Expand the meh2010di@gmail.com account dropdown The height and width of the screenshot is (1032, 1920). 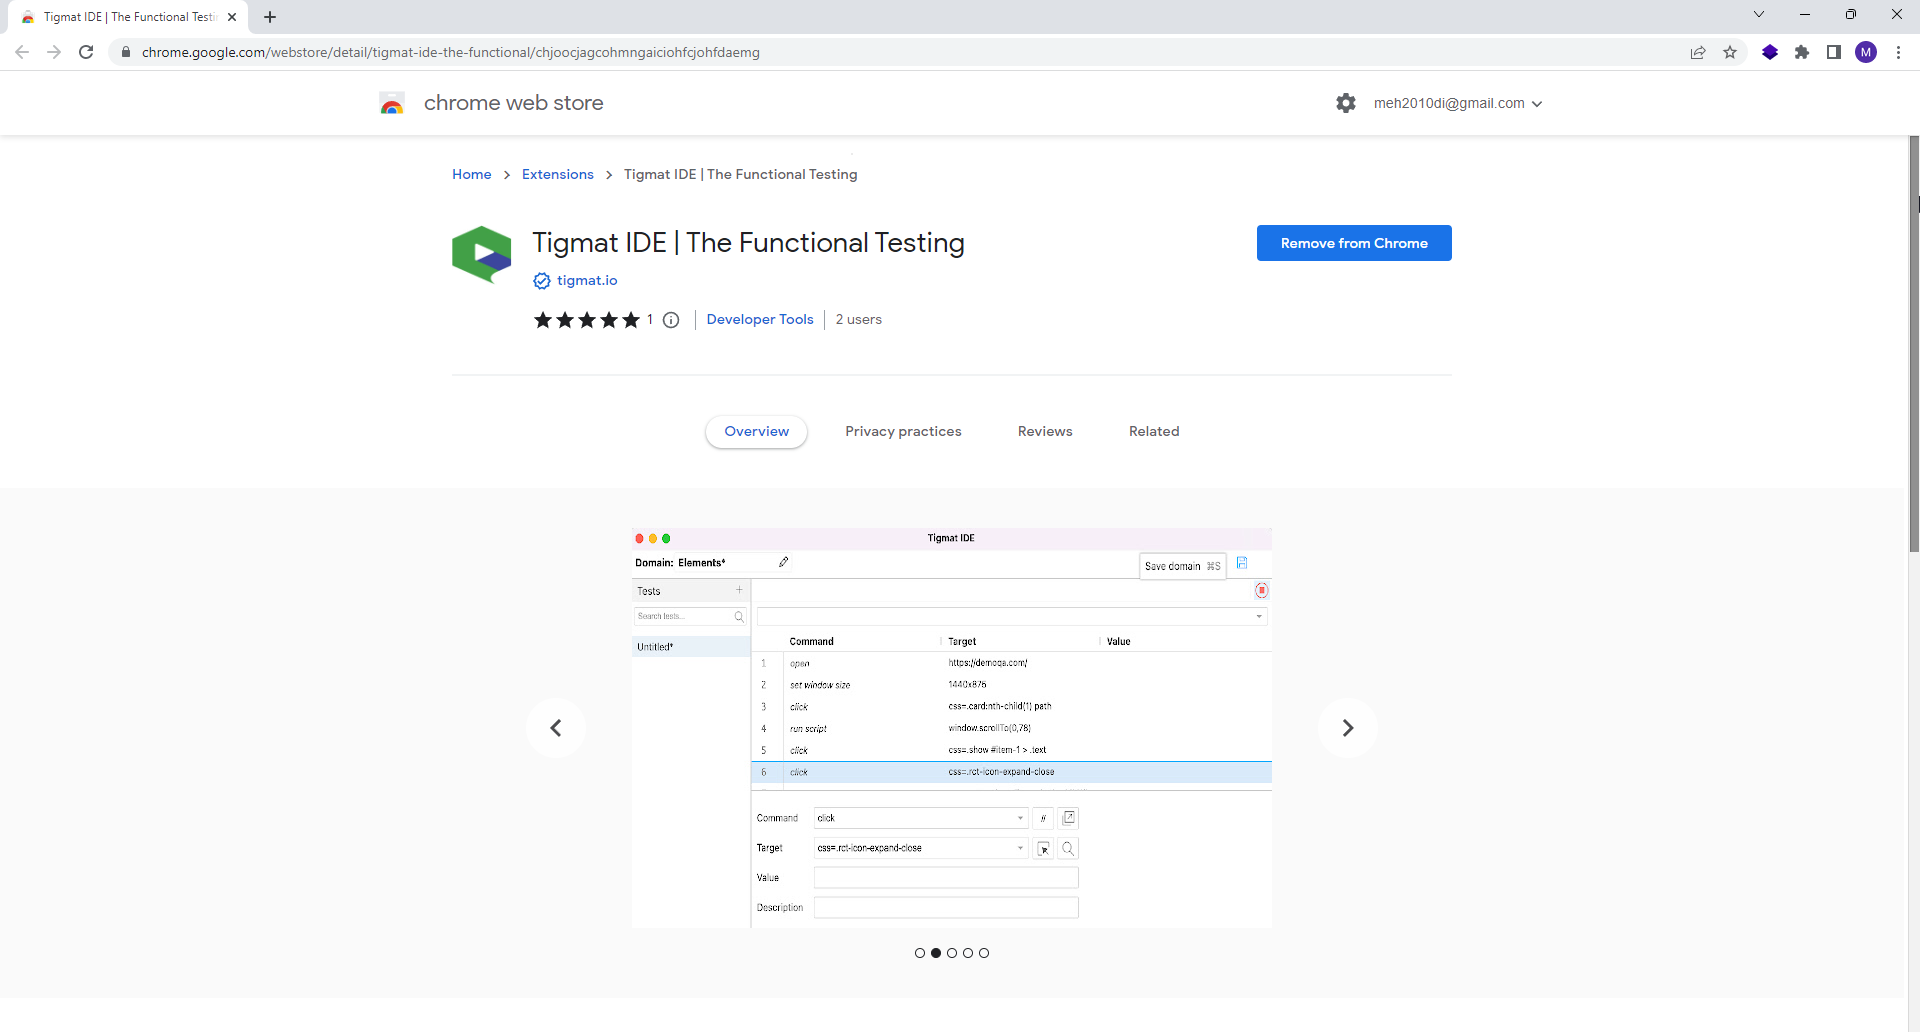pos(1458,103)
